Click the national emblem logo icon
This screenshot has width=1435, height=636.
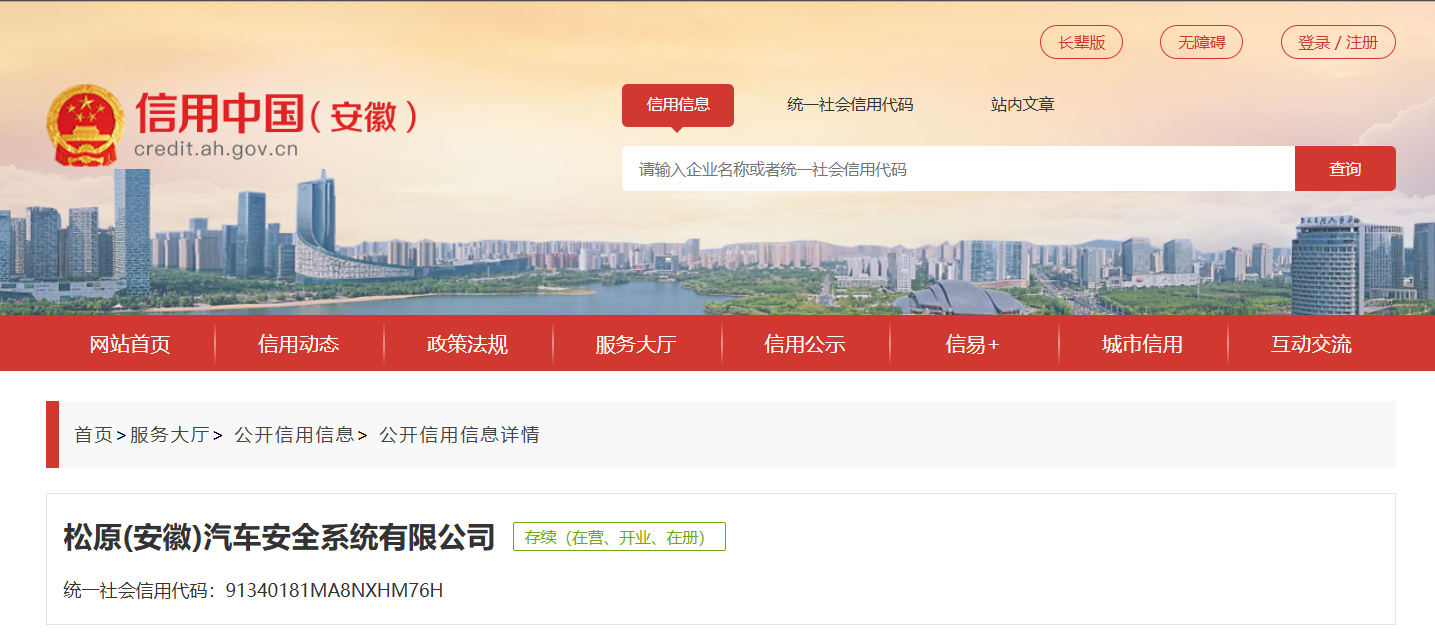pos(86,125)
